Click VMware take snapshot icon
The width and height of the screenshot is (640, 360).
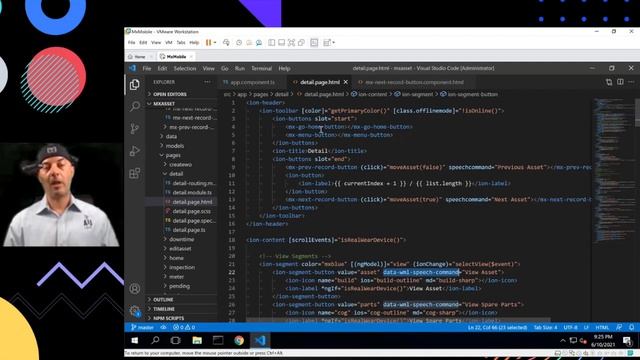coord(239,42)
